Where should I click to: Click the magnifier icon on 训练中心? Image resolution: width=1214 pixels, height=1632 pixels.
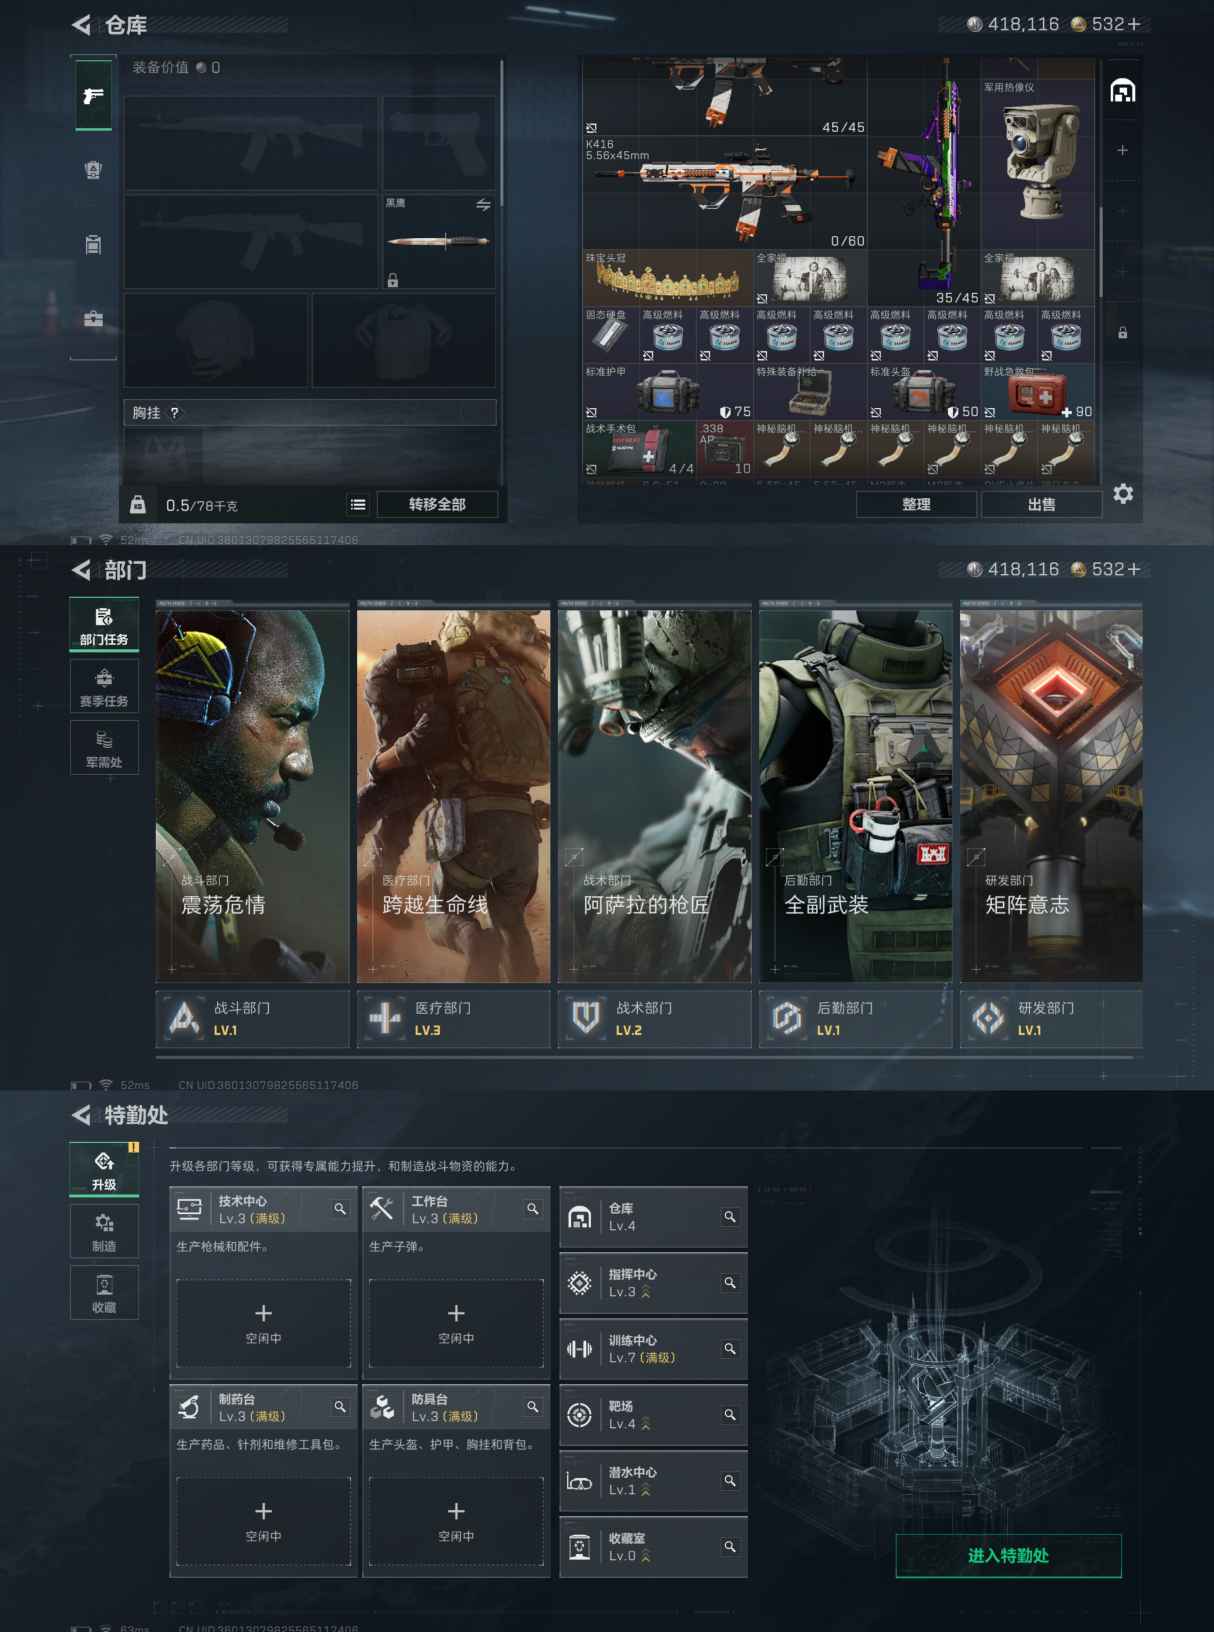coord(730,1349)
